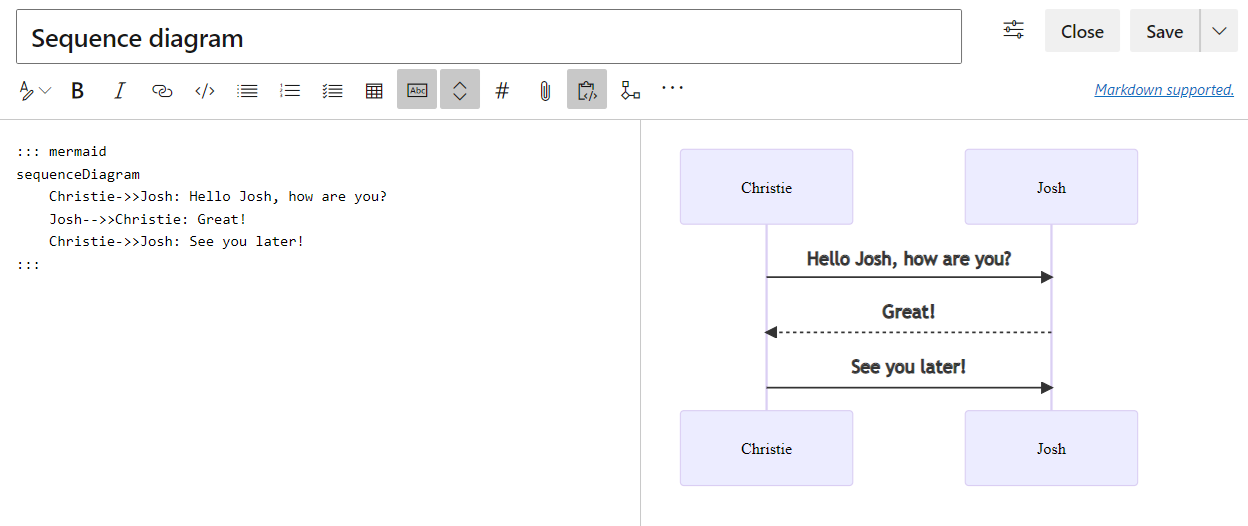Insert inline code snippet
This screenshot has height=526, width=1248.
[x=205, y=90]
